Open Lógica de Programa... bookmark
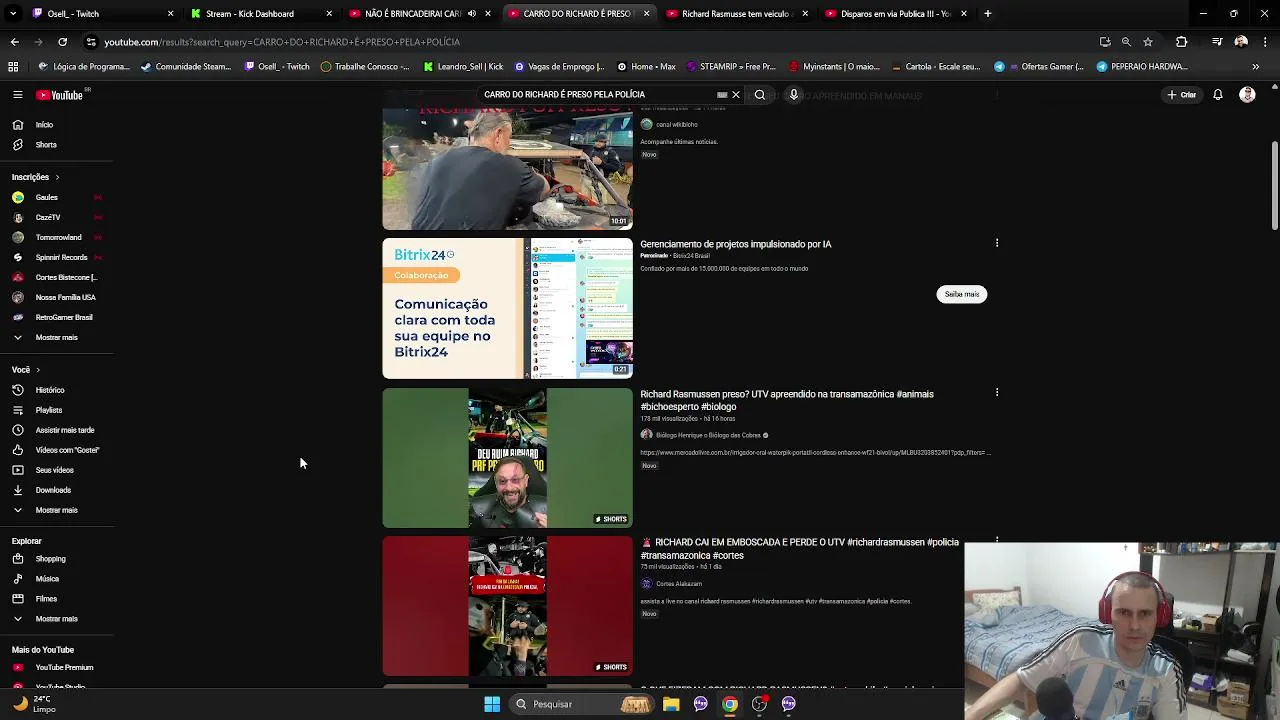The image size is (1280, 720). (x=85, y=67)
